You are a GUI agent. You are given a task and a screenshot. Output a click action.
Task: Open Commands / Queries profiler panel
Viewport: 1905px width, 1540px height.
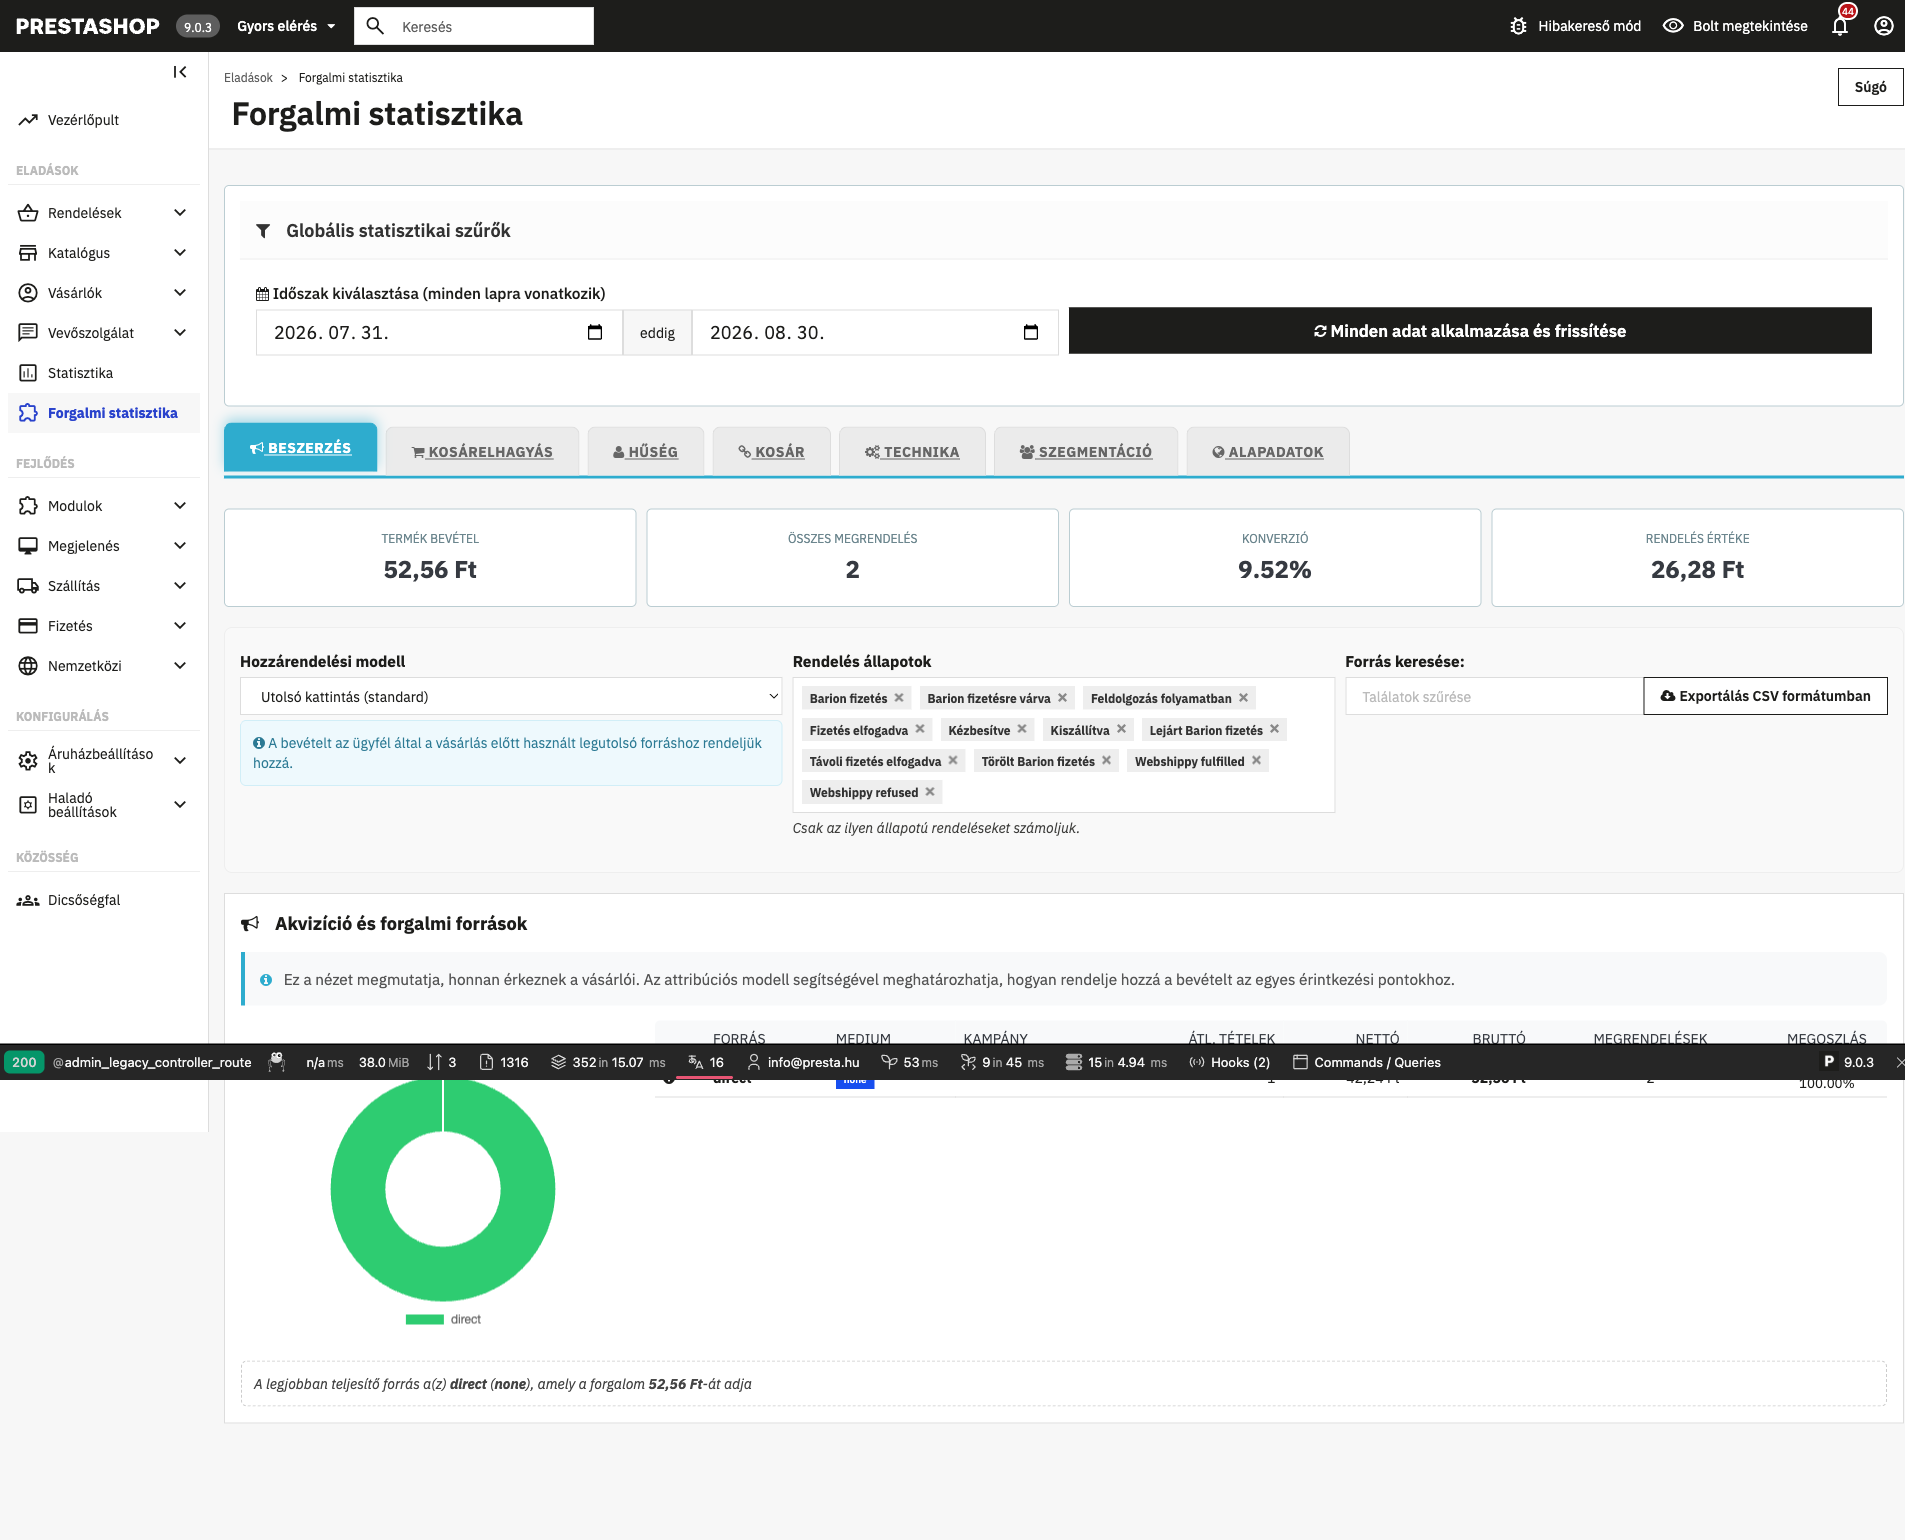pyautogui.click(x=1366, y=1062)
